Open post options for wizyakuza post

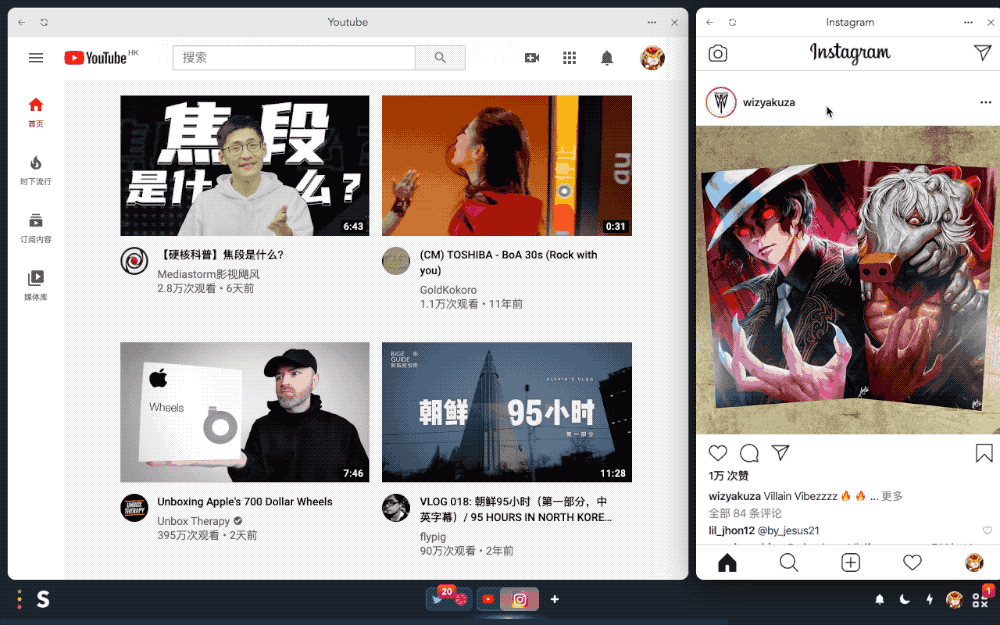[986, 102]
